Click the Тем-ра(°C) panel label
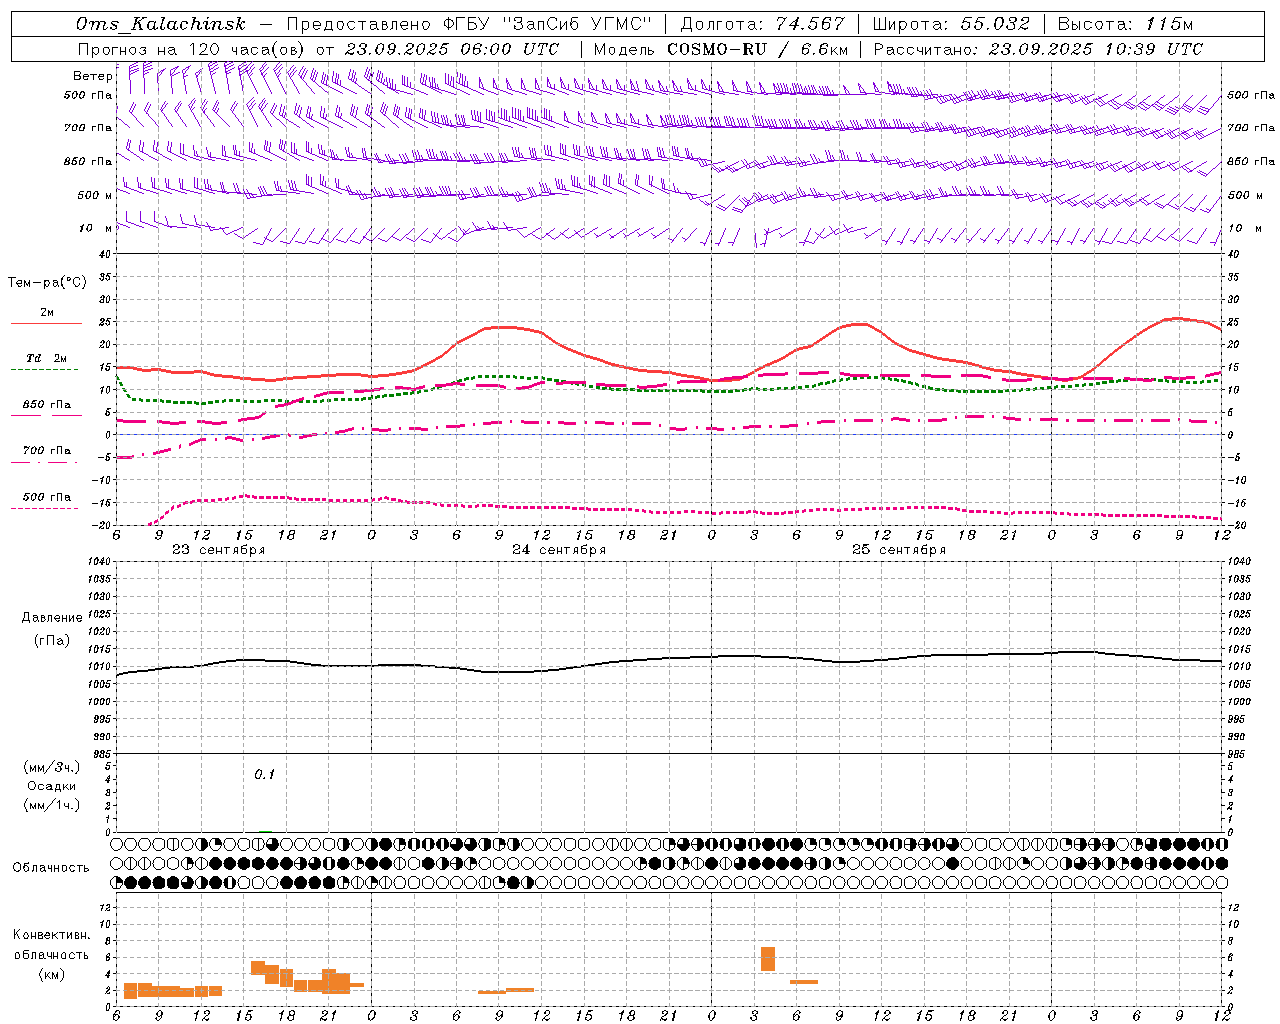Image resolution: width=1280 pixels, height=1024 pixels. (x=47, y=282)
